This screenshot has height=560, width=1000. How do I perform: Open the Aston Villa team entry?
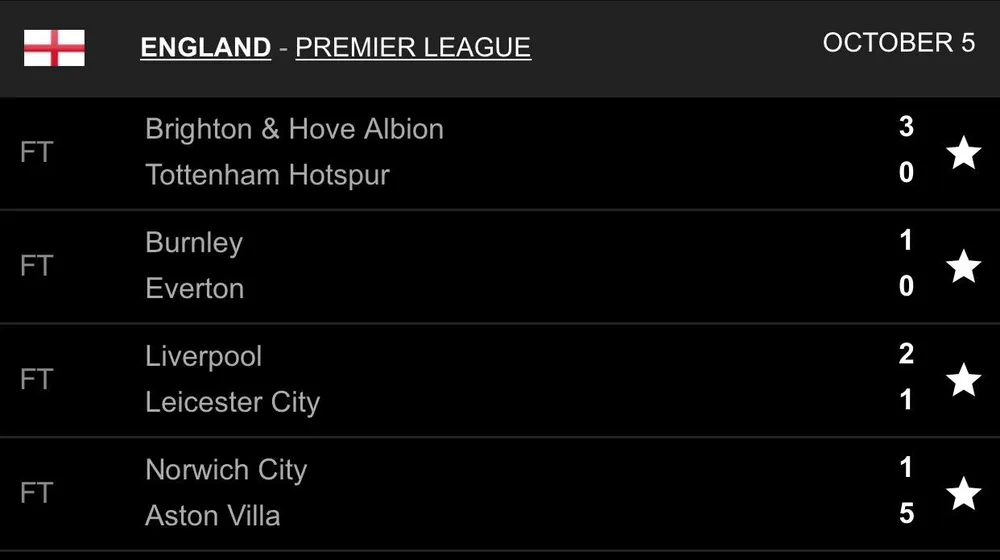tap(212, 516)
